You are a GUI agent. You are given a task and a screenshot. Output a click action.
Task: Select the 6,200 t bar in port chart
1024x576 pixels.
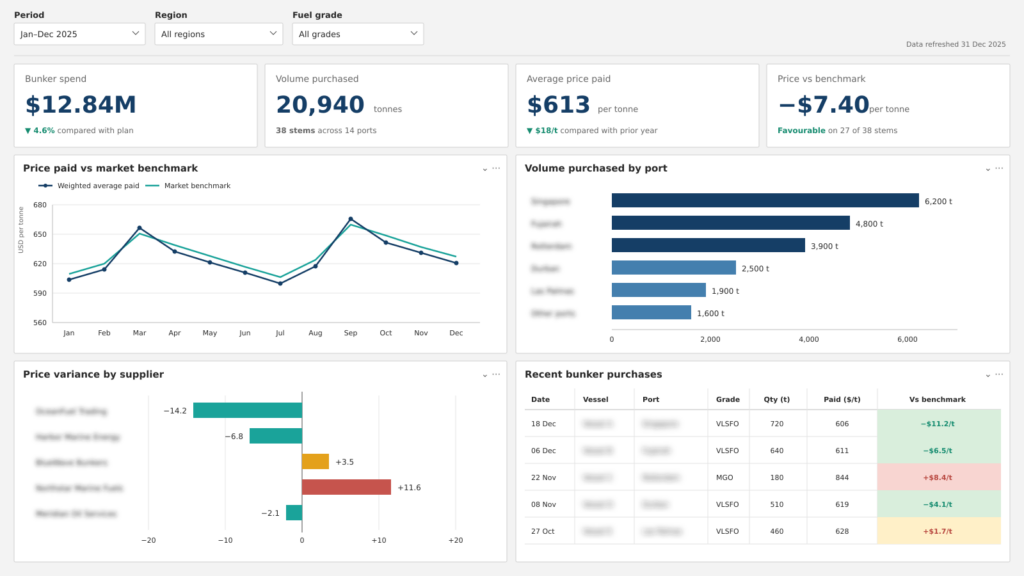[x=765, y=200]
